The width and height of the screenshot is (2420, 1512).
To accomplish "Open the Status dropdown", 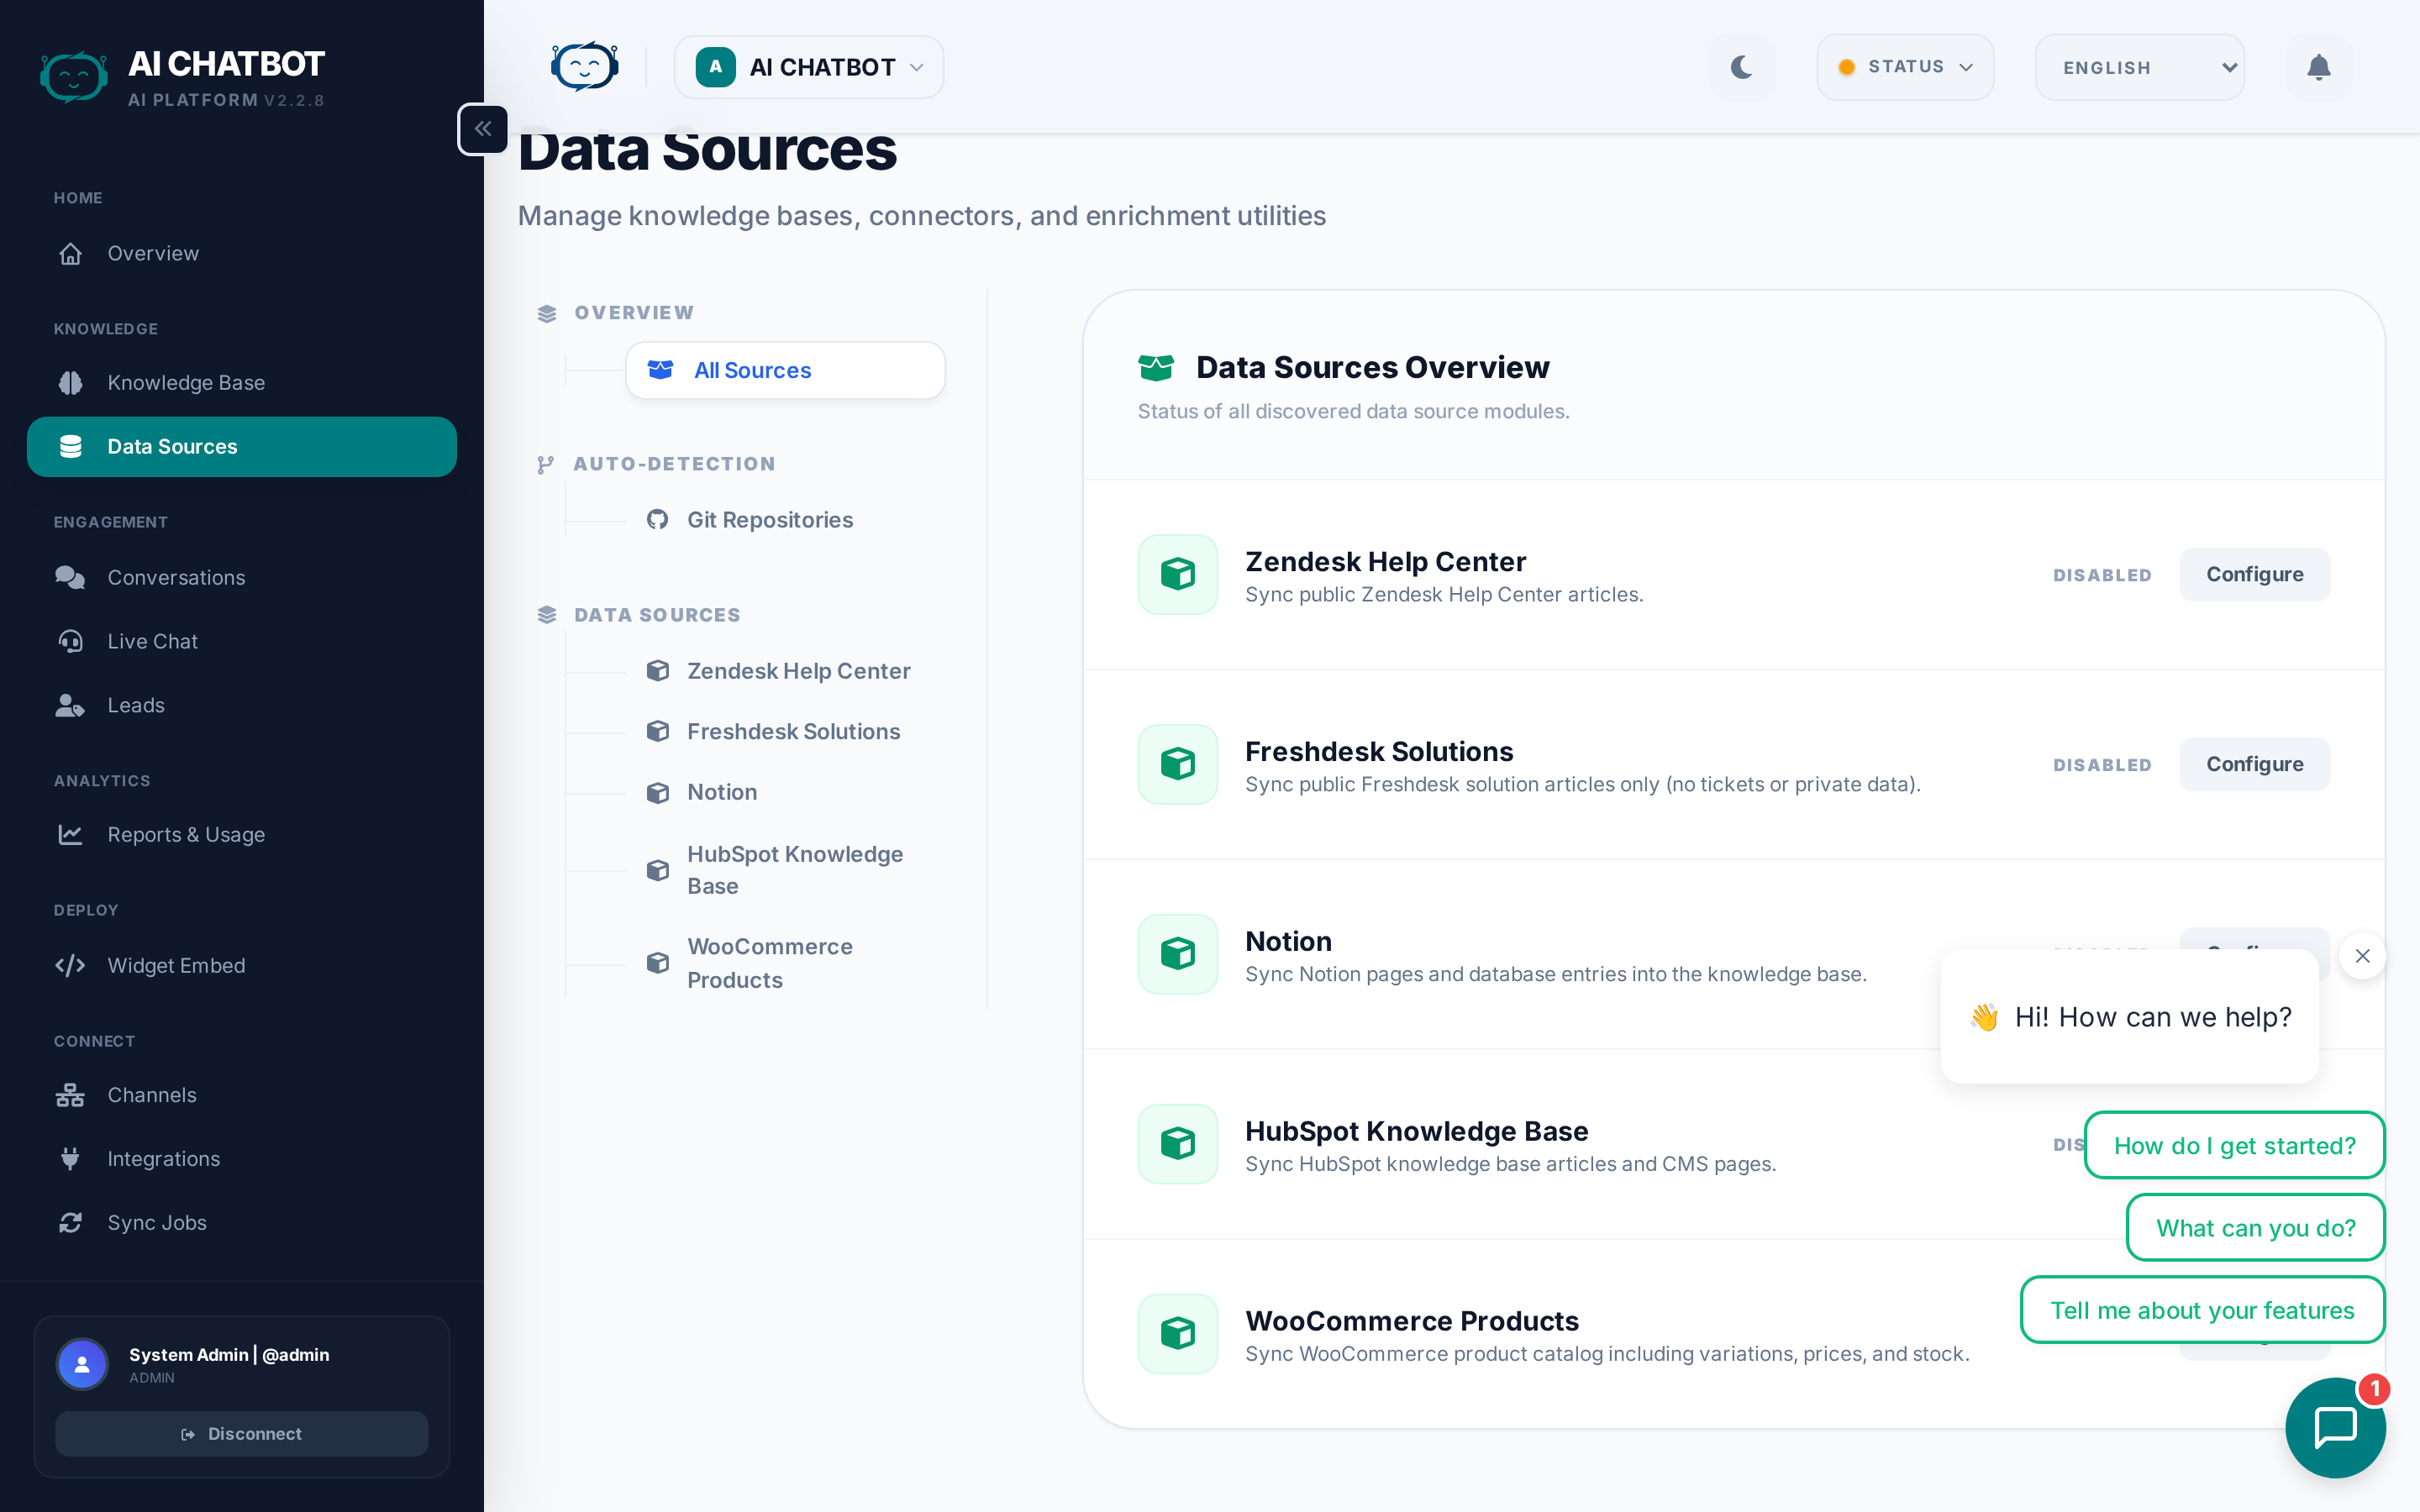I will point(1904,67).
